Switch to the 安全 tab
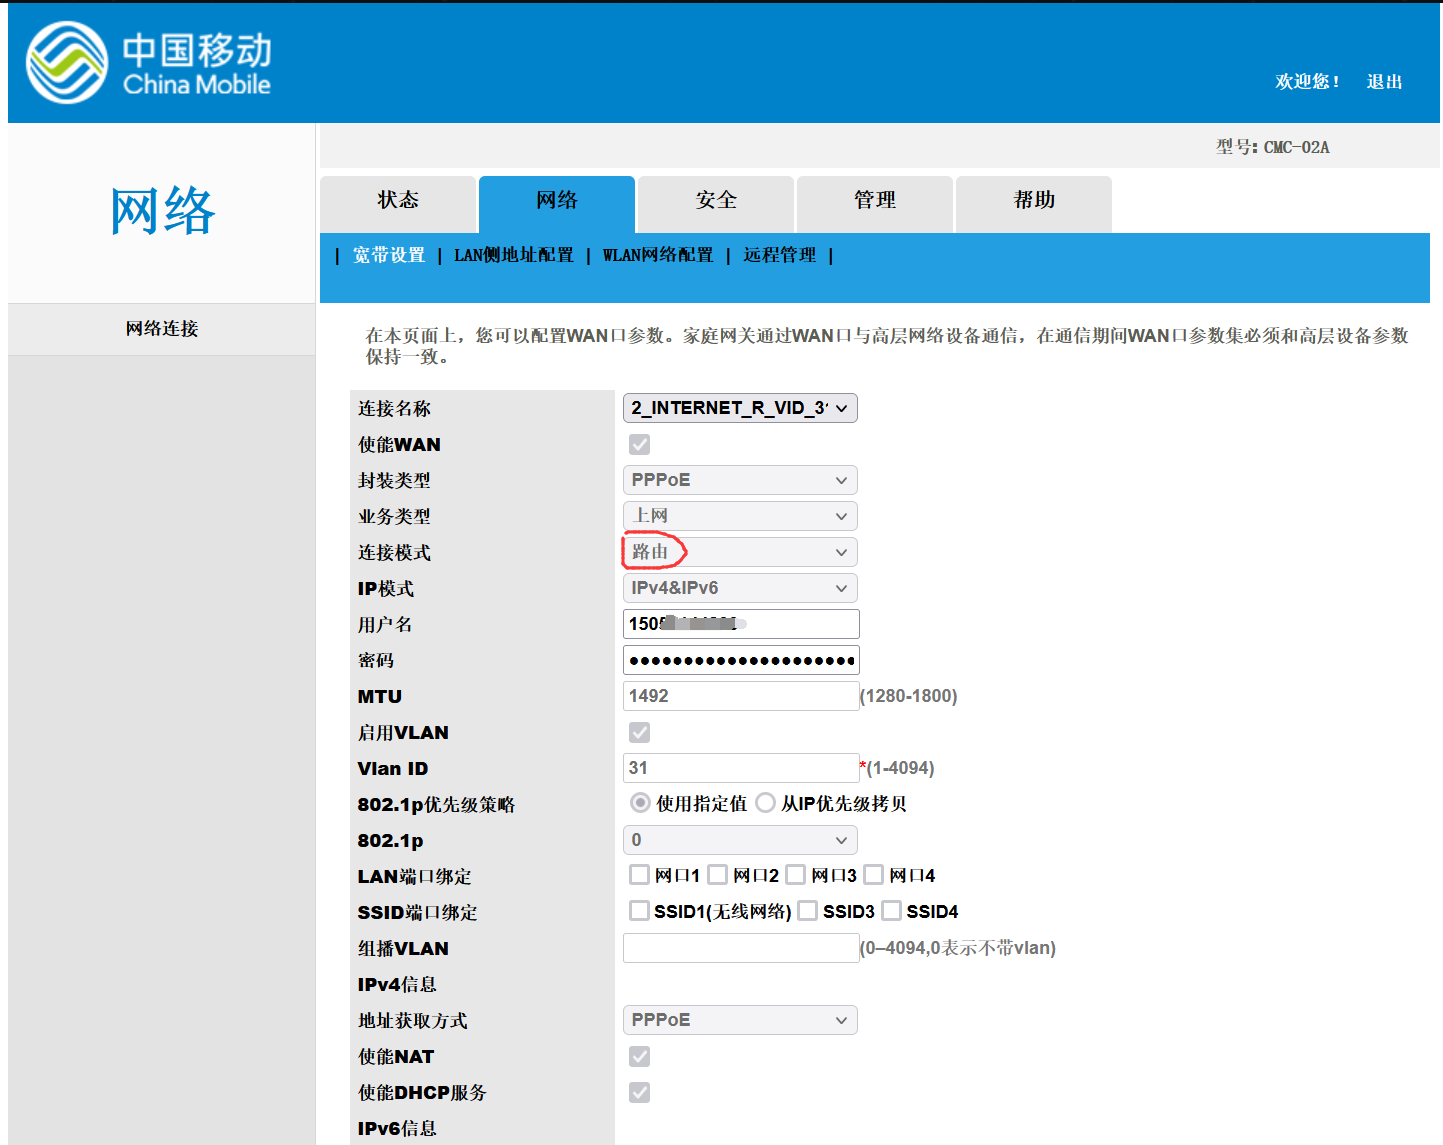 [716, 201]
